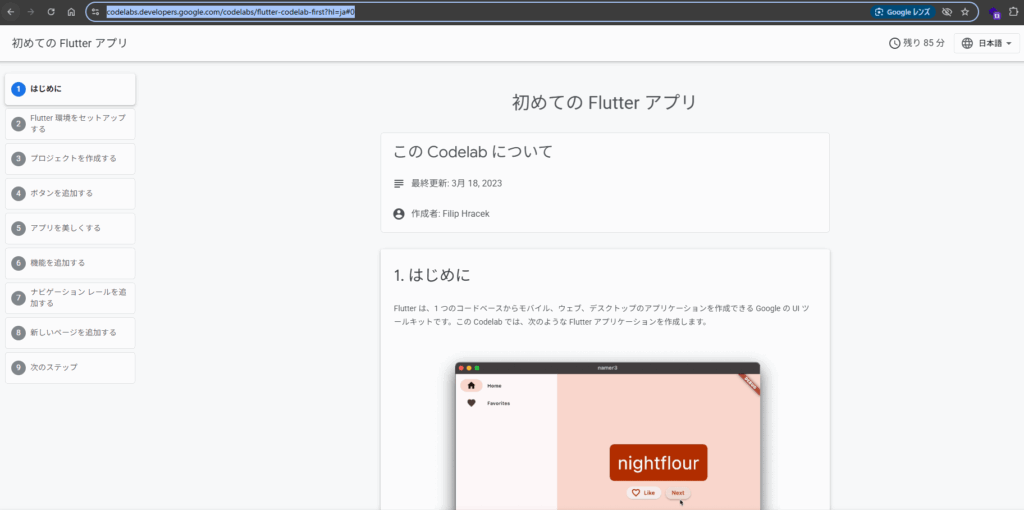
Task: Click the person icon beside 作成者
Action: coord(399,214)
